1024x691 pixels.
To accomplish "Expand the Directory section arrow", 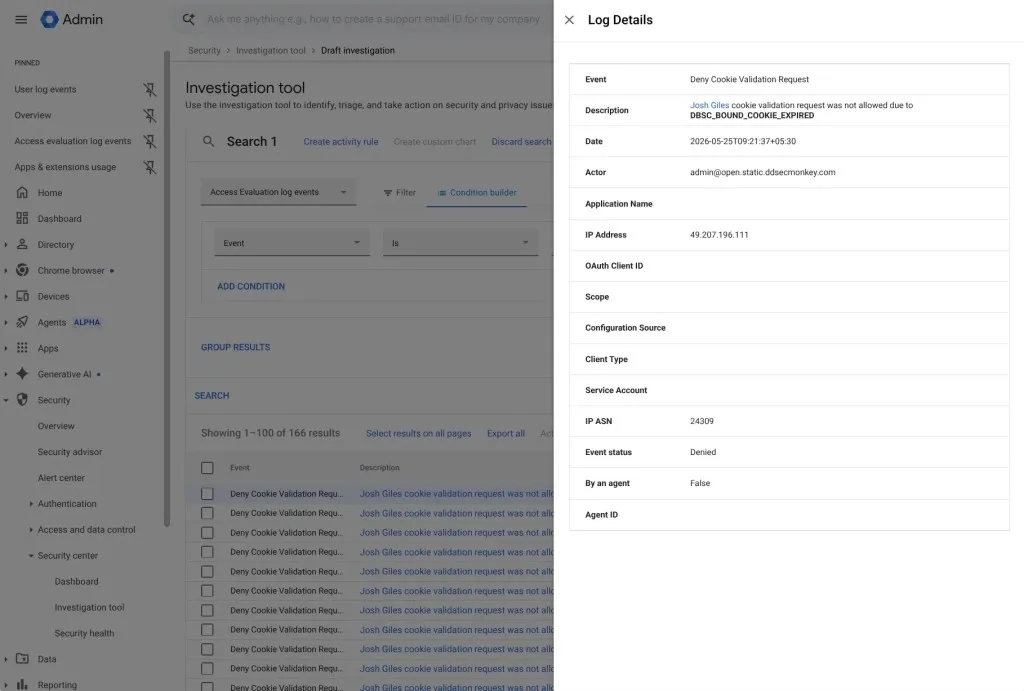I will (x=6, y=244).
